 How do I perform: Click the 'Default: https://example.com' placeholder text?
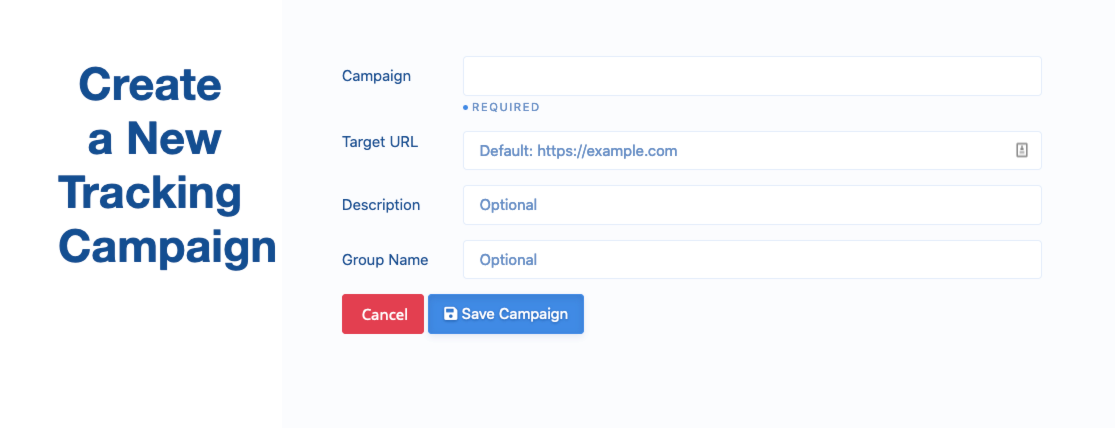[x=578, y=151]
